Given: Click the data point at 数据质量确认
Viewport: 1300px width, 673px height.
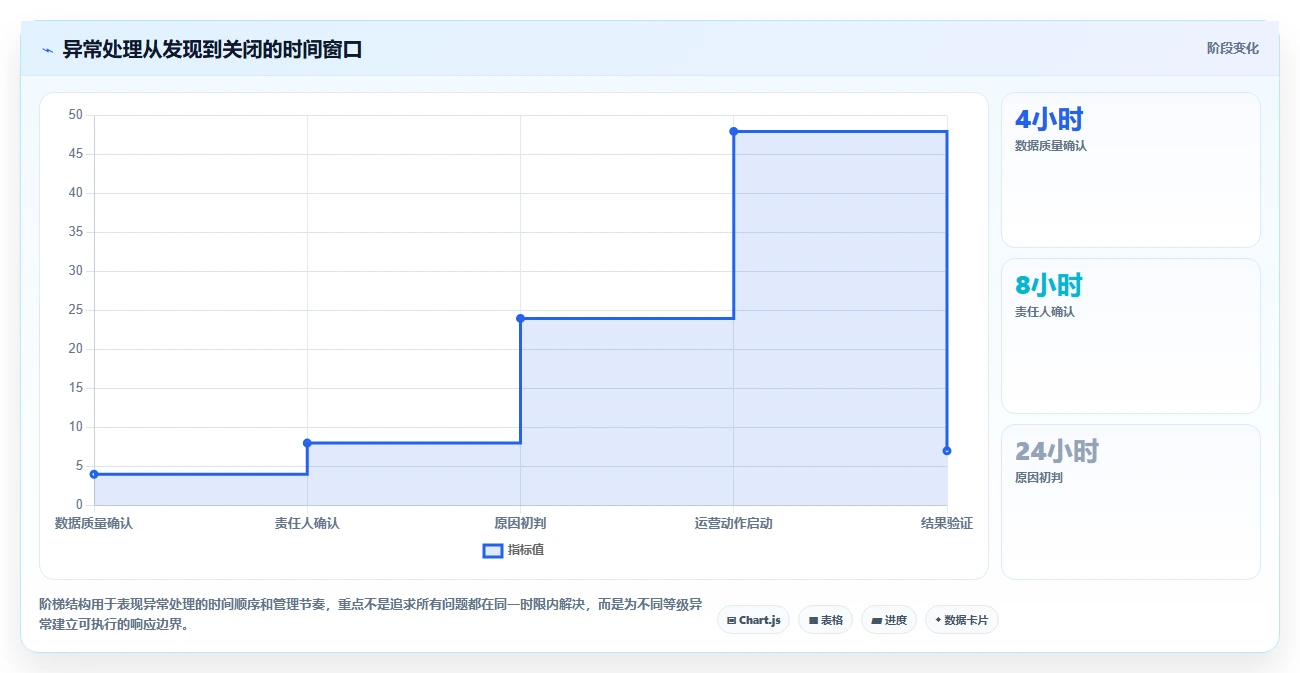Looking at the screenshot, I should (94, 474).
